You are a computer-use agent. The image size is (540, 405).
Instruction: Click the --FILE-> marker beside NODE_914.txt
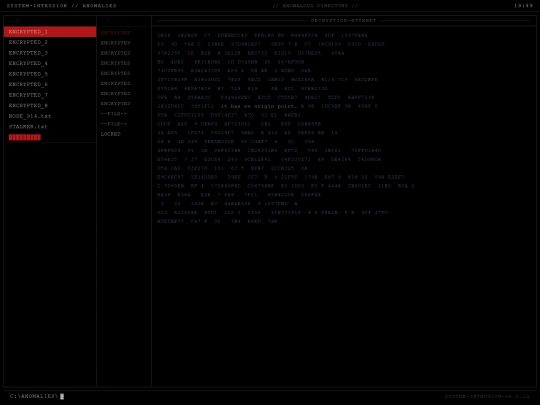click(x=114, y=114)
